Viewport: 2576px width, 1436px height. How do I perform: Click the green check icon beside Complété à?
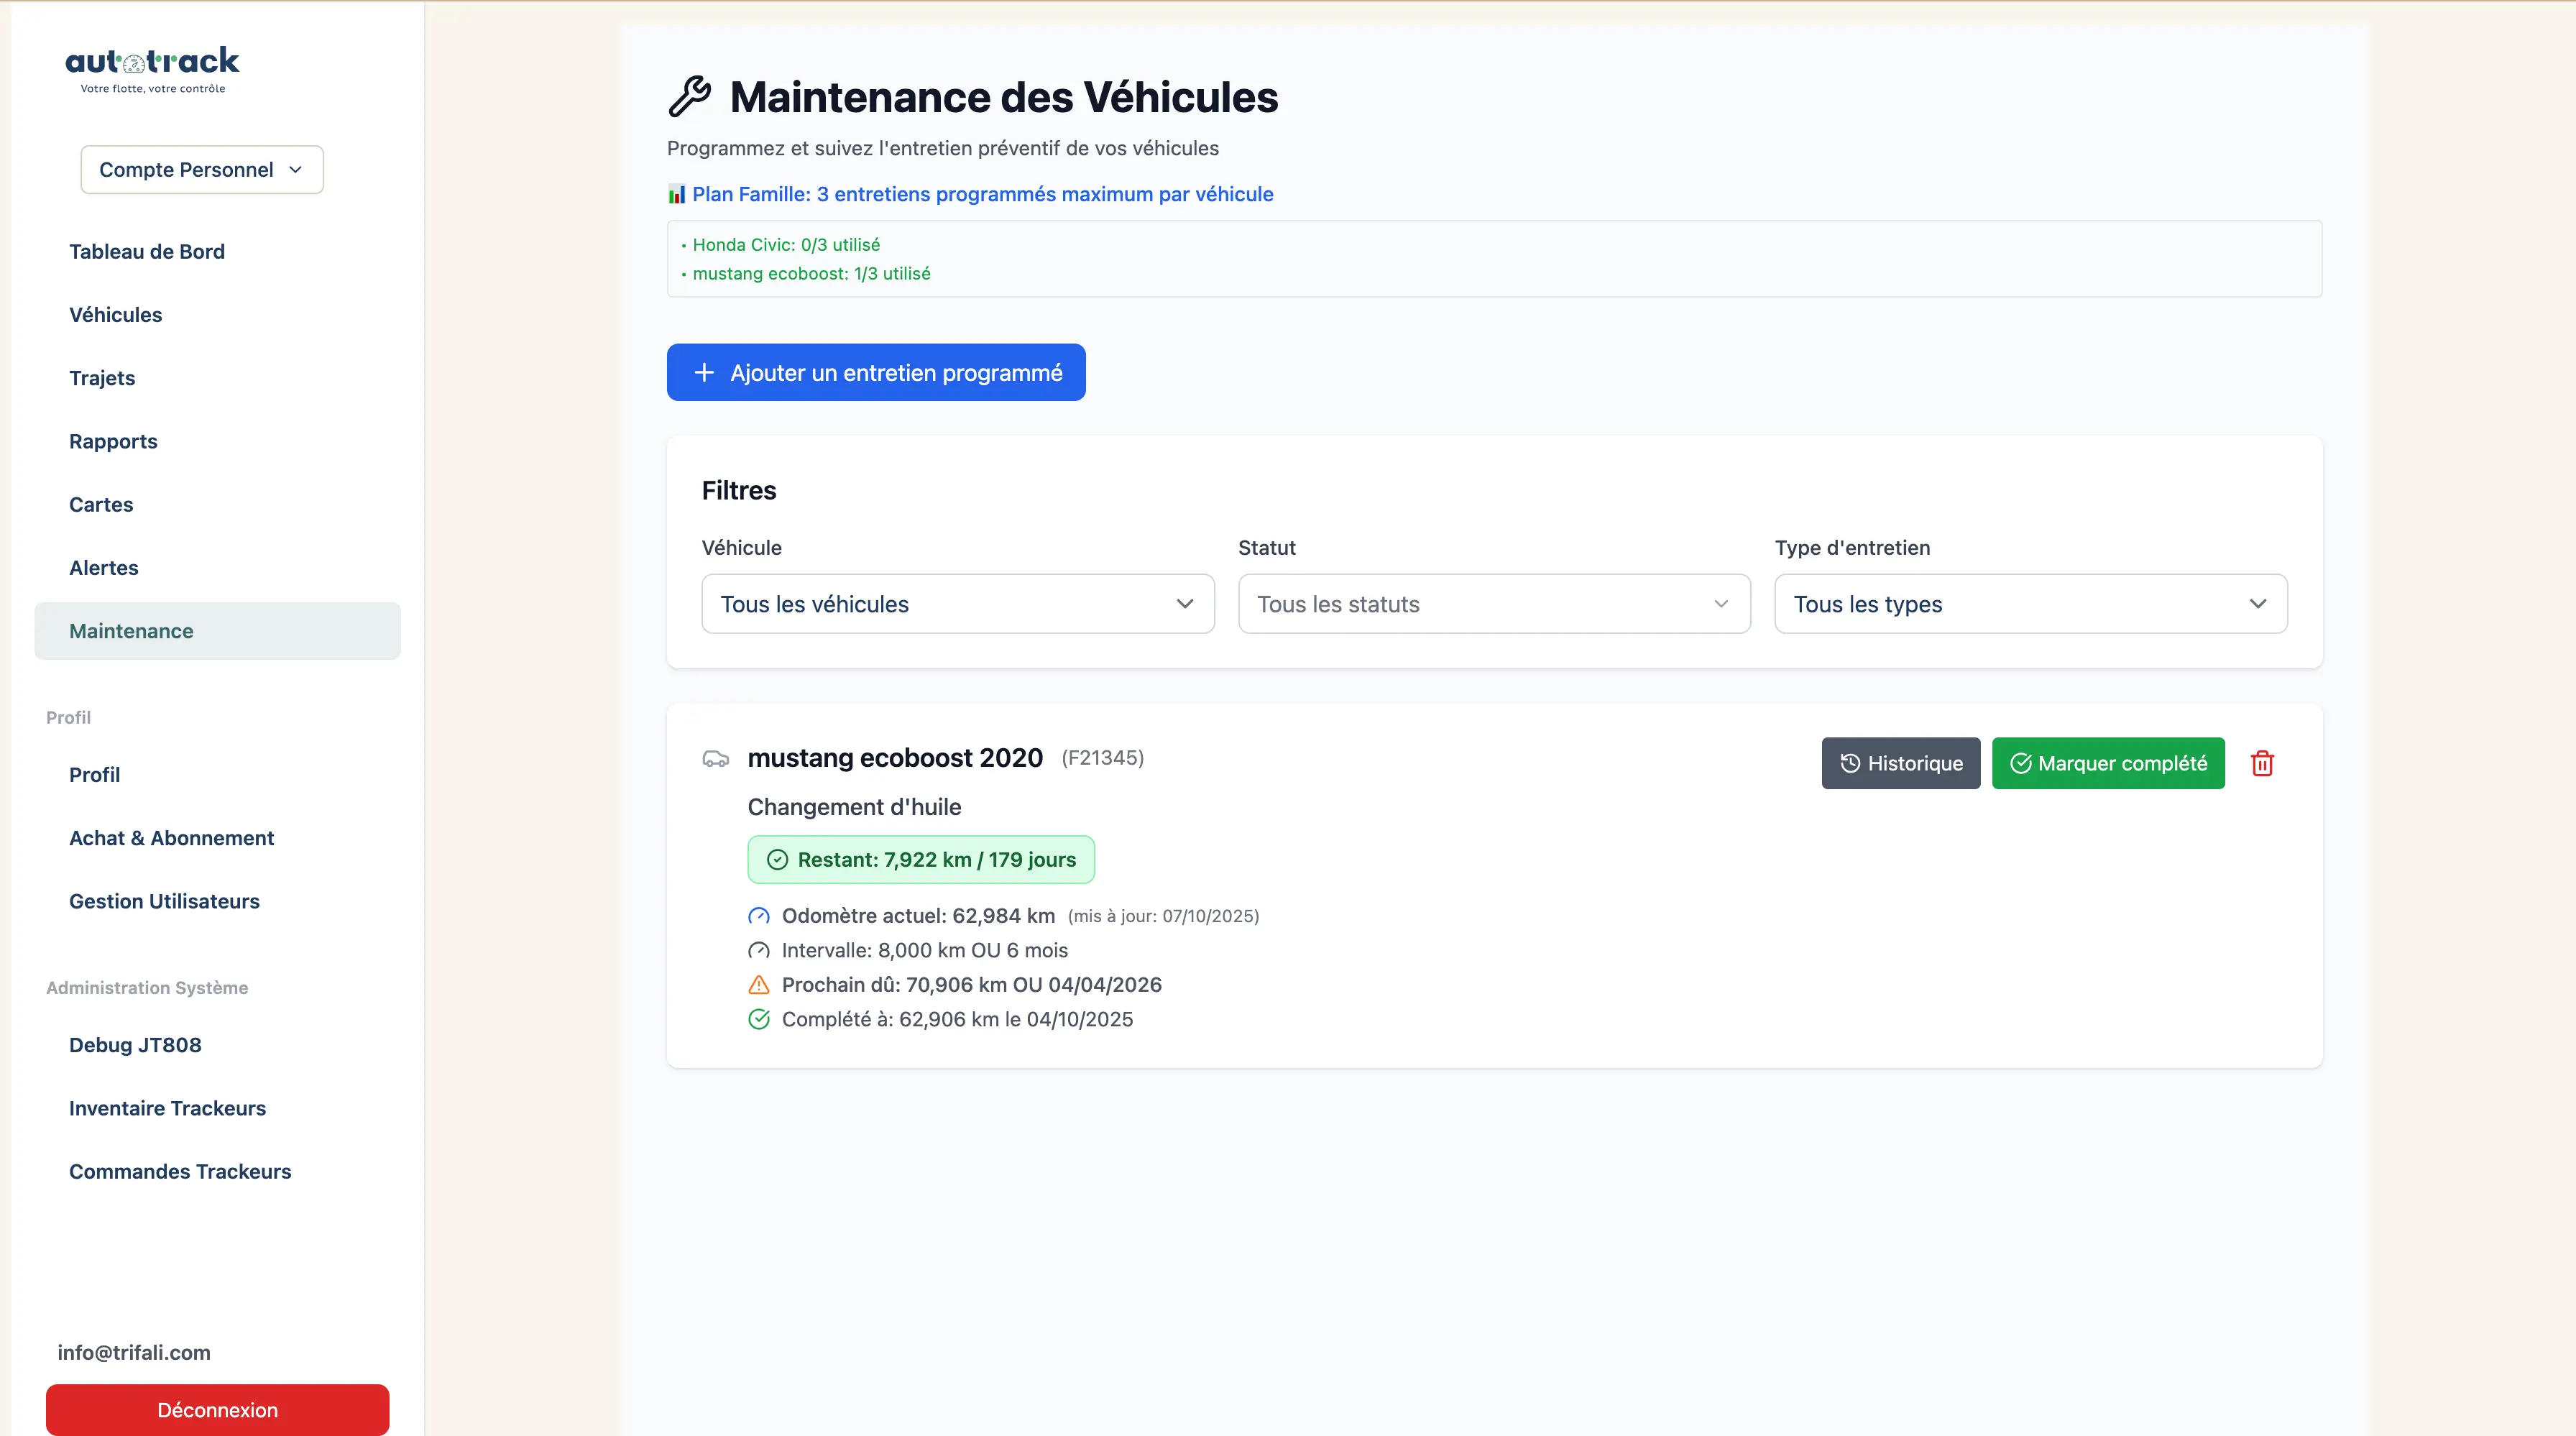759,1019
